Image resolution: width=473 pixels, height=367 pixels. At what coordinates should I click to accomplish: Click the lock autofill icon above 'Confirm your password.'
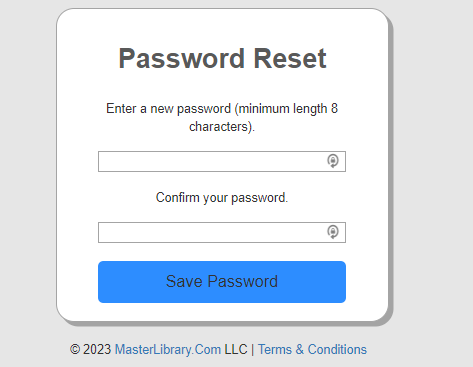coord(333,161)
